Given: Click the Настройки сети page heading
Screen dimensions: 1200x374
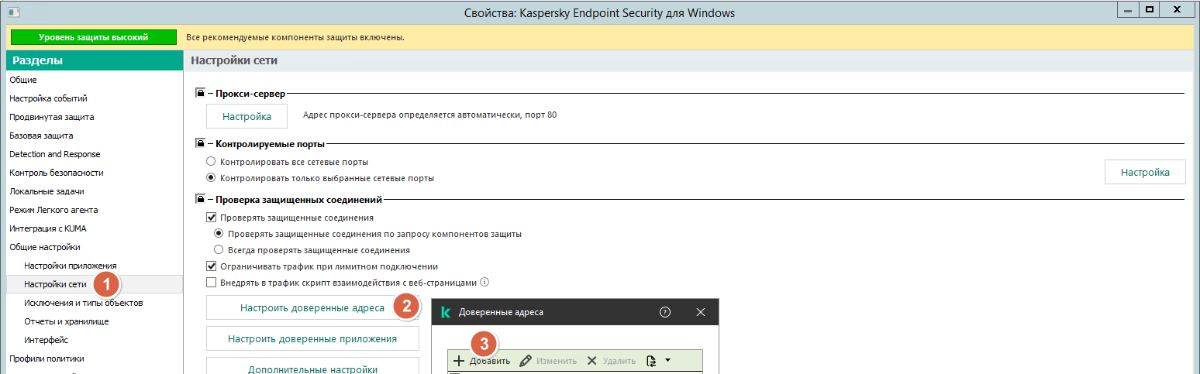Looking at the screenshot, I should [x=234, y=61].
